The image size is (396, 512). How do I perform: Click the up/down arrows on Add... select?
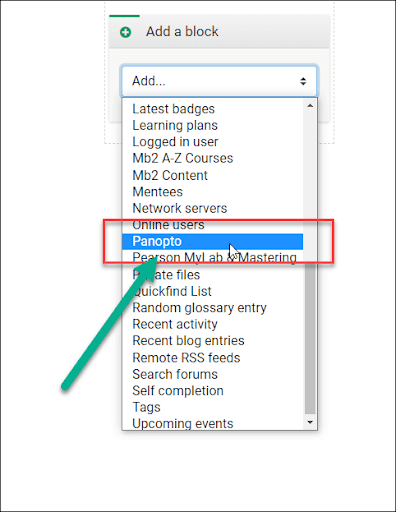[x=303, y=81]
